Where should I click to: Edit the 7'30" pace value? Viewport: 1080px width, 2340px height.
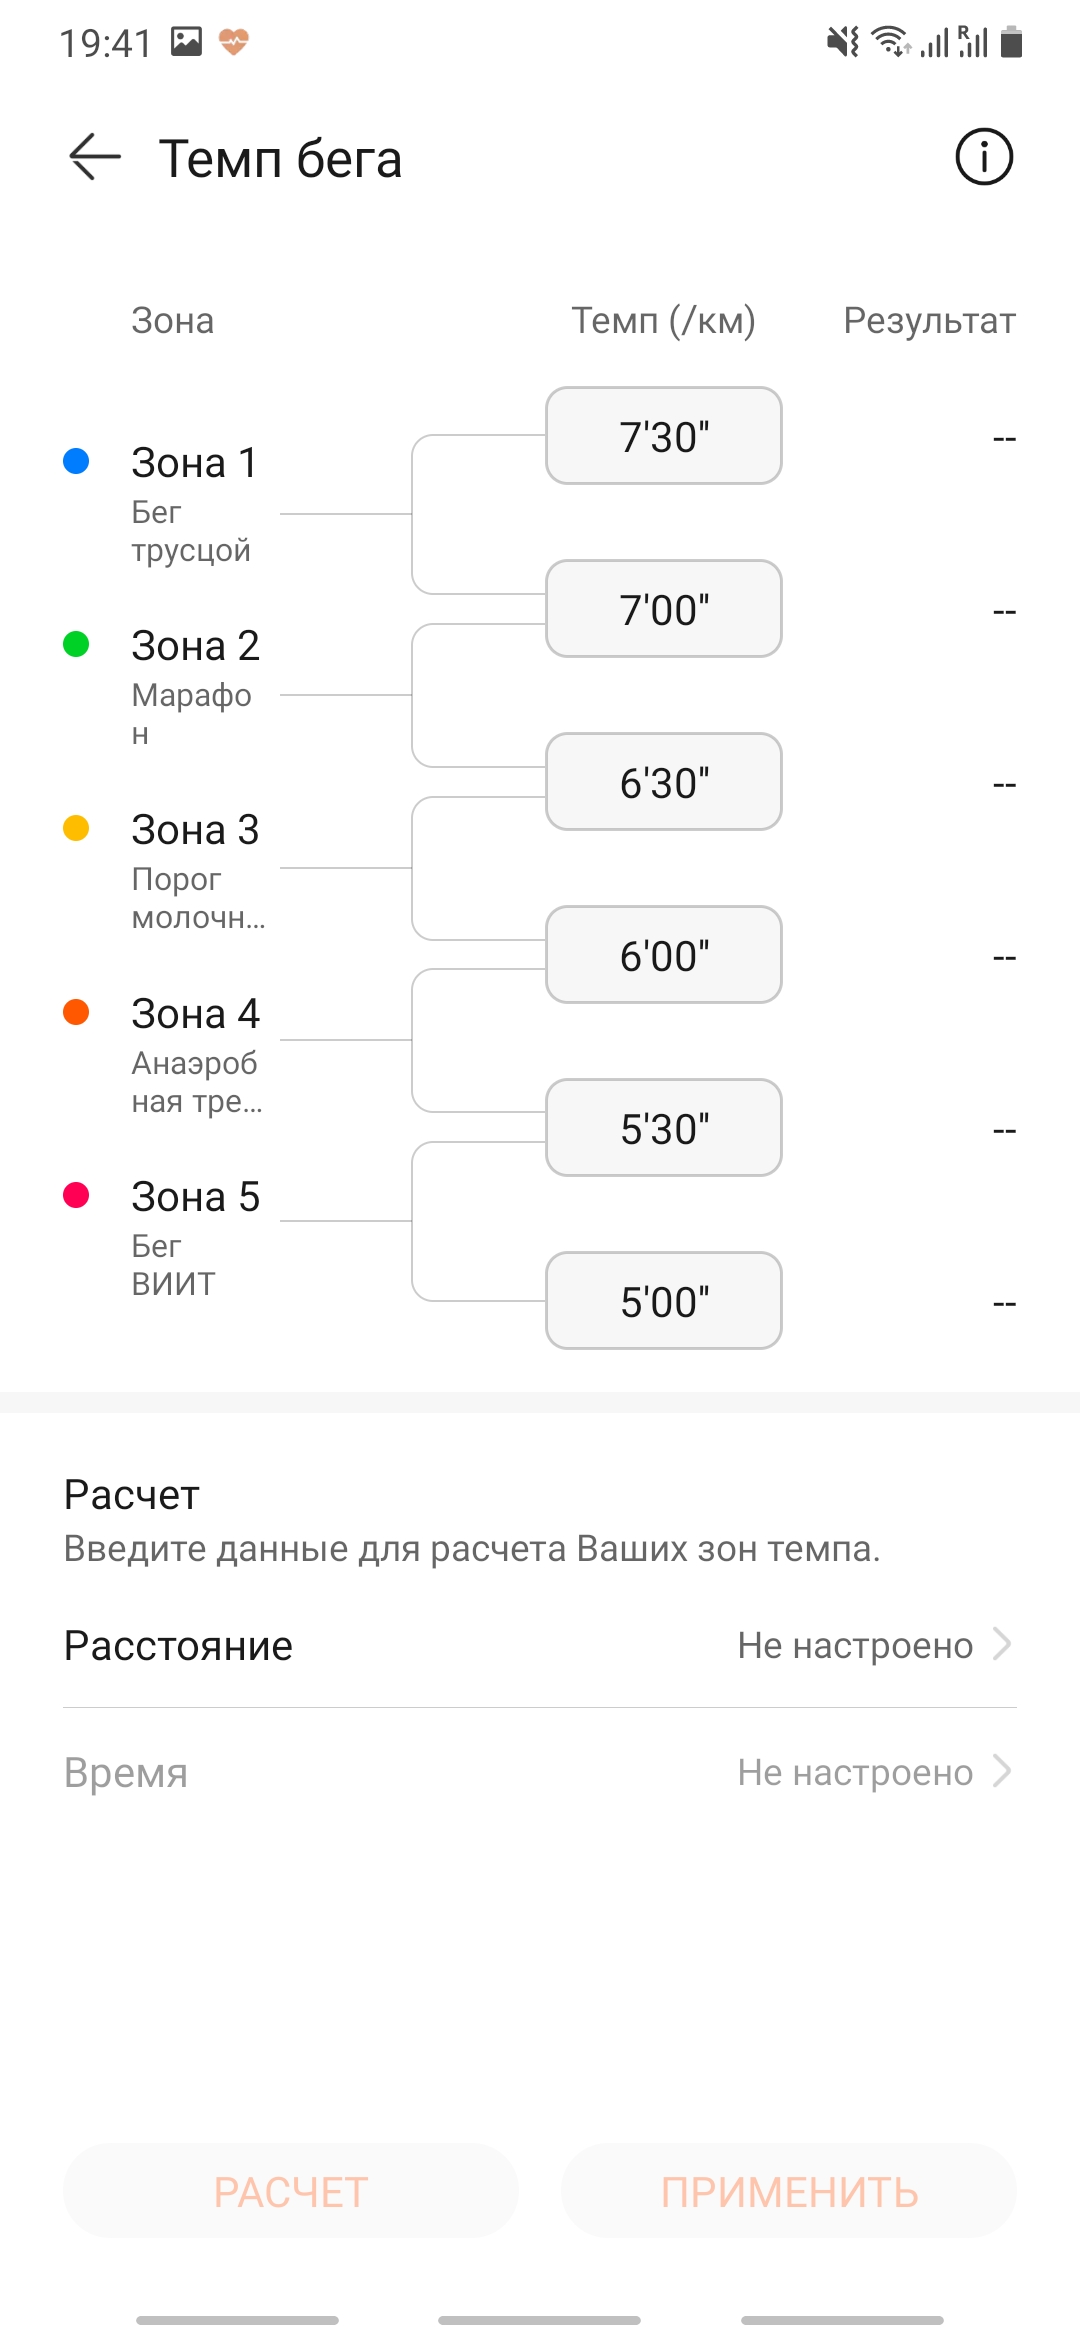coord(664,436)
